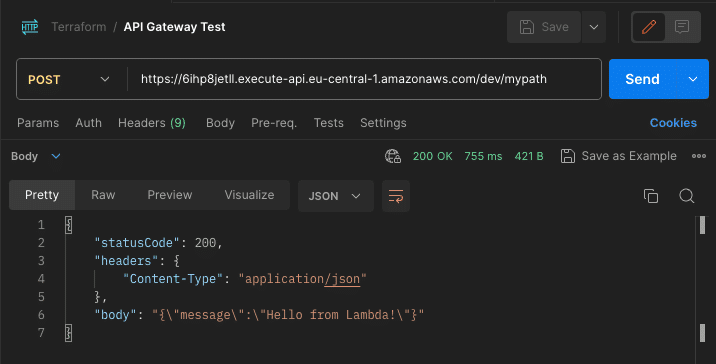Screen dimensions: 716x364
Task: Copy response with the copy icon
Action: point(651,195)
